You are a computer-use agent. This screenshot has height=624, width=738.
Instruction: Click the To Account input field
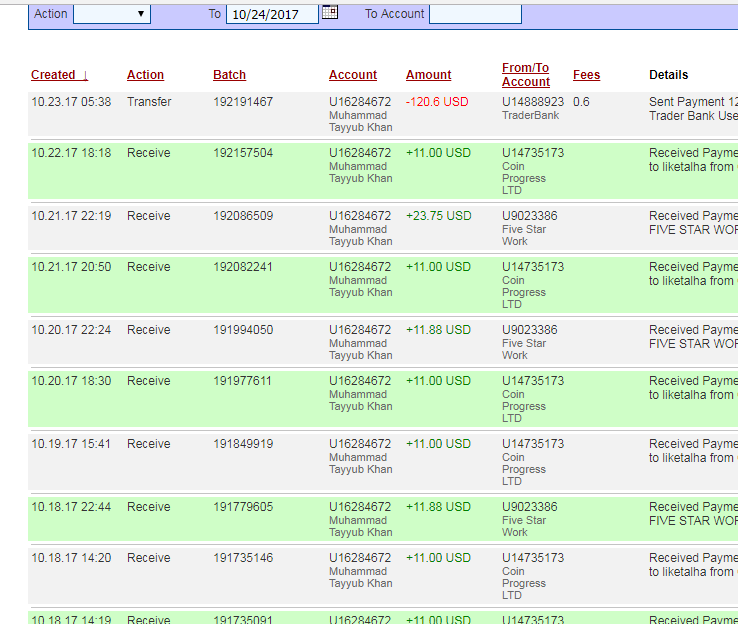[x=475, y=14]
